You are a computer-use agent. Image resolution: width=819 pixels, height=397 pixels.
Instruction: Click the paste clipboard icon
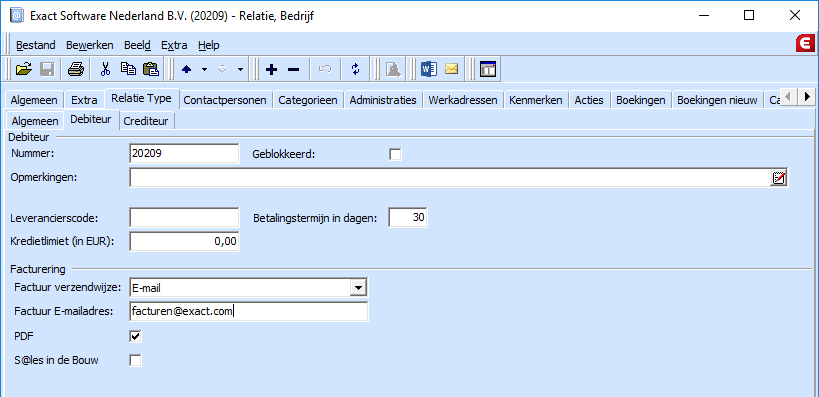[x=150, y=69]
